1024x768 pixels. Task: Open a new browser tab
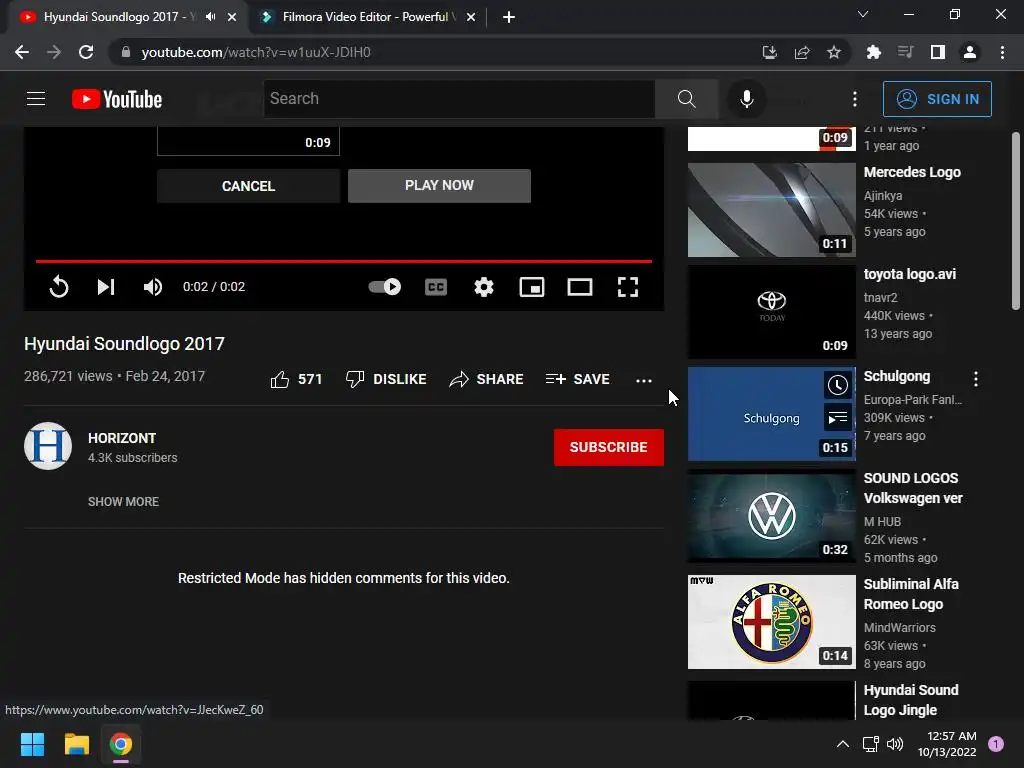(509, 17)
